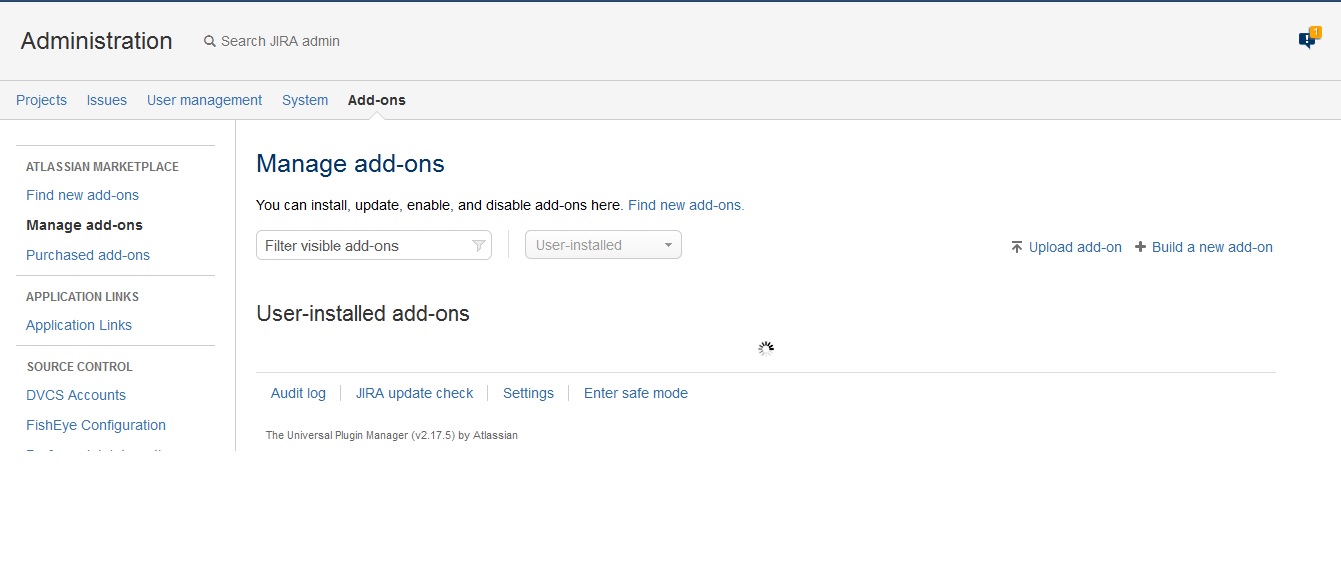
Task: Click the feedback notification icon
Action: click(x=1308, y=39)
